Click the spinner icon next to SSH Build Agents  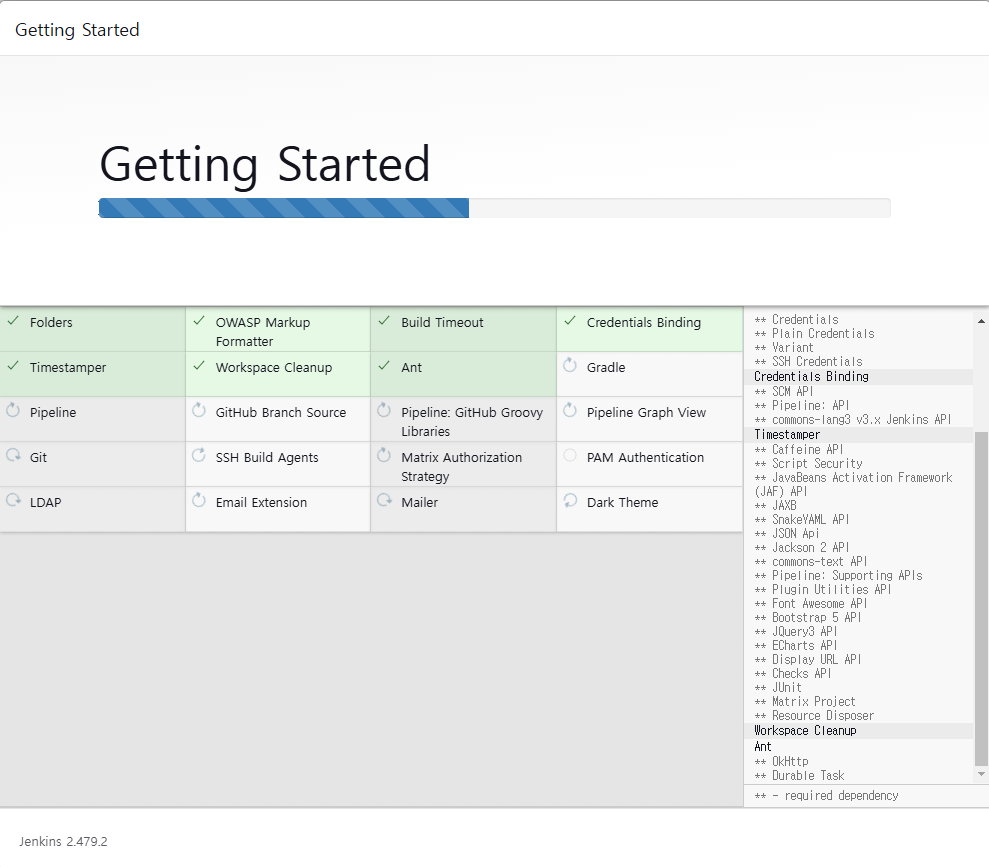click(199, 455)
